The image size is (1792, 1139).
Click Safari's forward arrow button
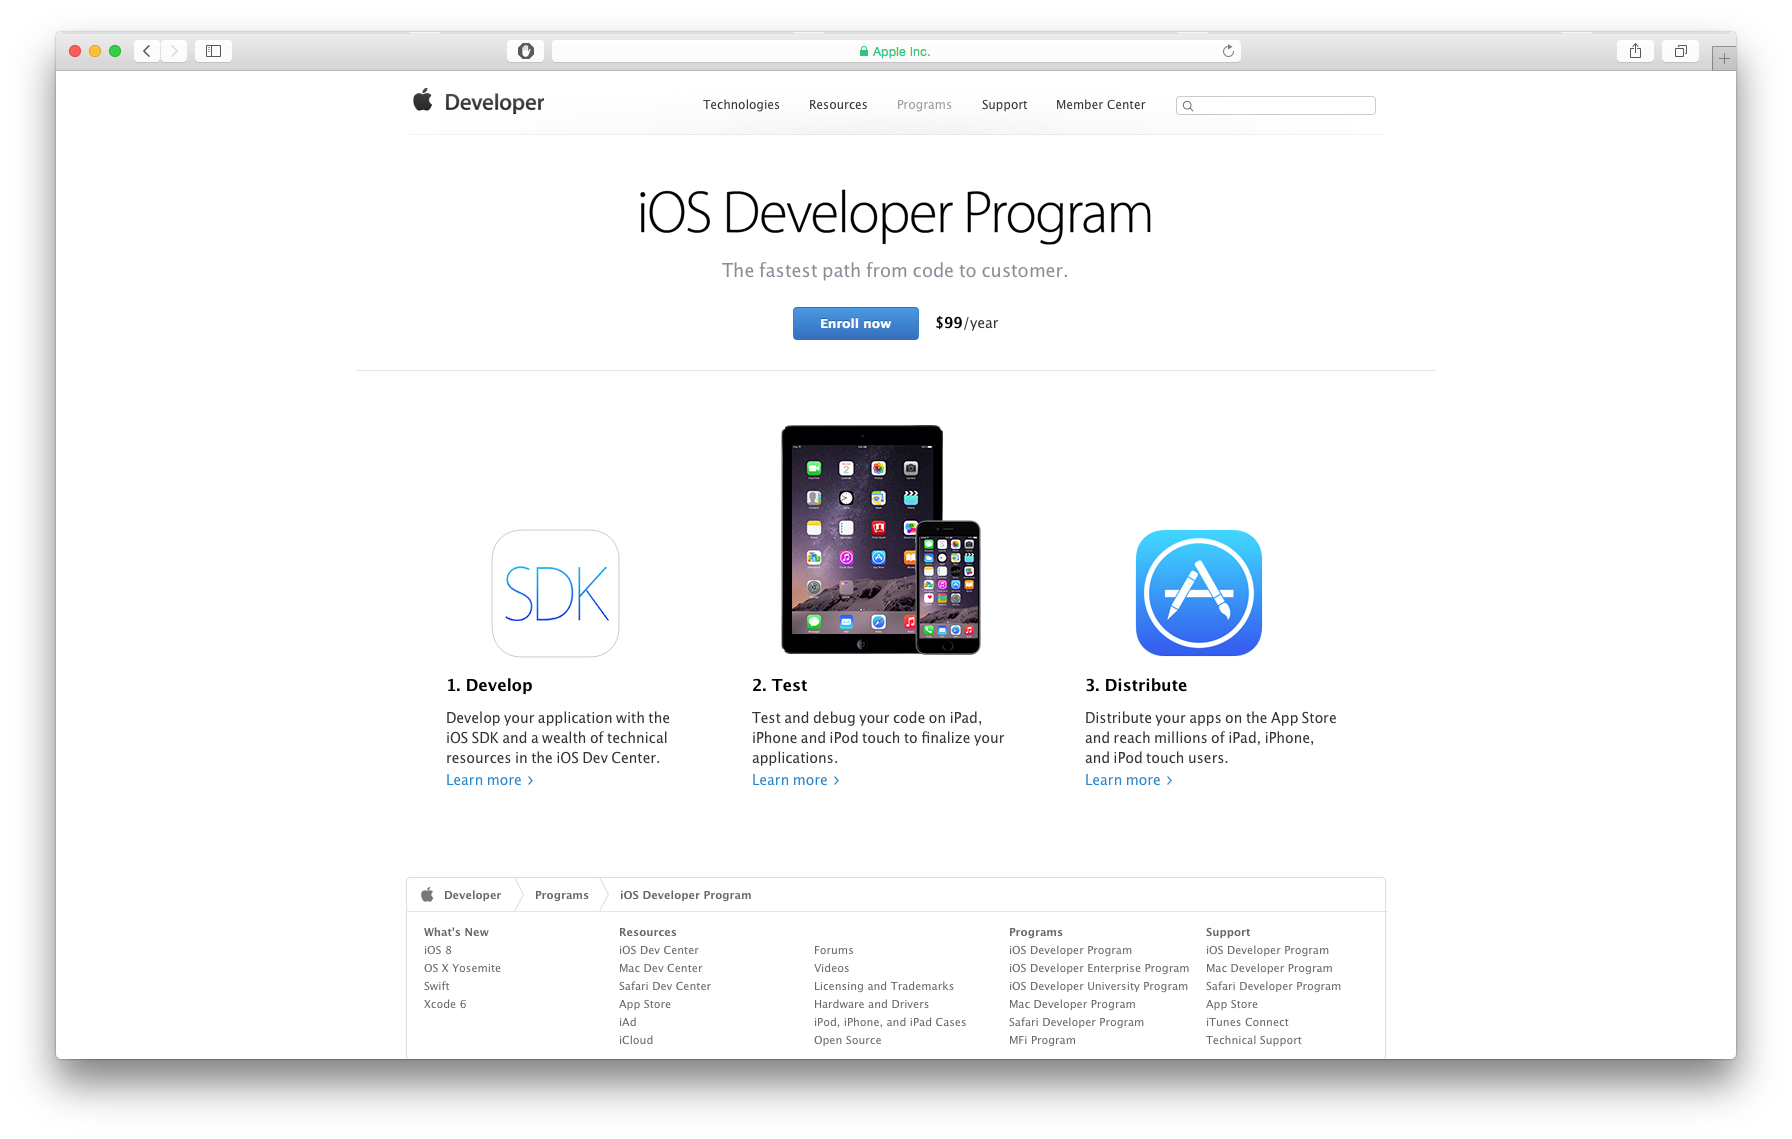(x=174, y=51)
